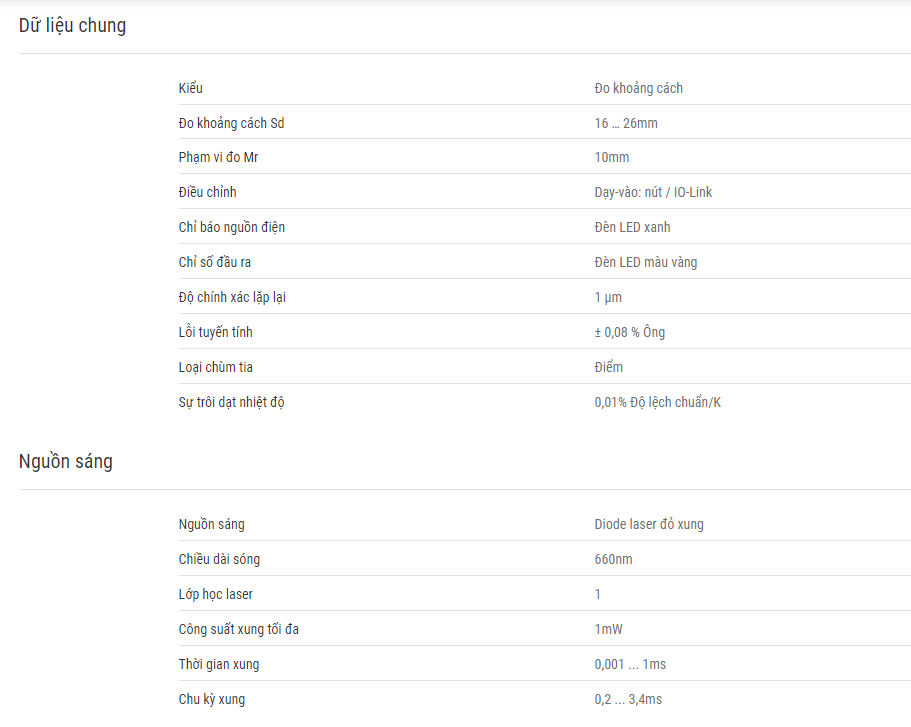Click the "Độ chính xác lặp lại" label

232,298
